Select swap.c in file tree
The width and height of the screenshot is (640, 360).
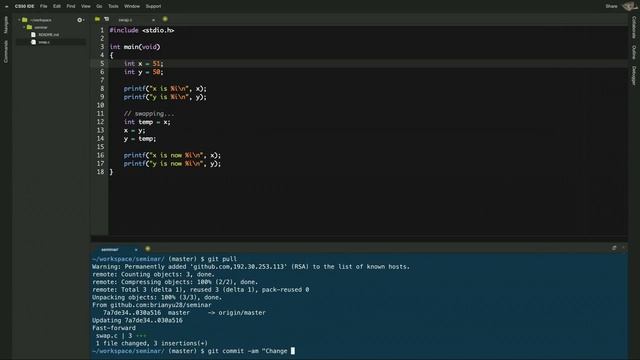click(44, 42)
